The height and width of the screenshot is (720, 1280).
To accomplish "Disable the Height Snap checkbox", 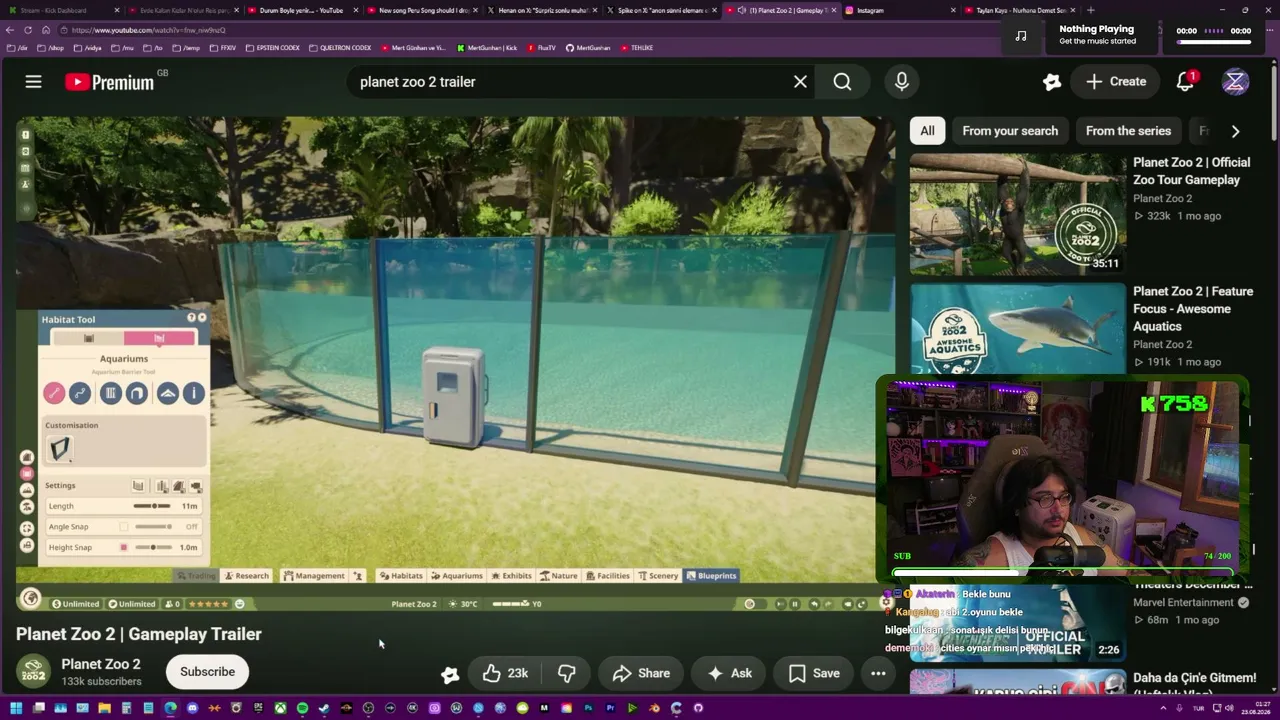I will [124, 548].
